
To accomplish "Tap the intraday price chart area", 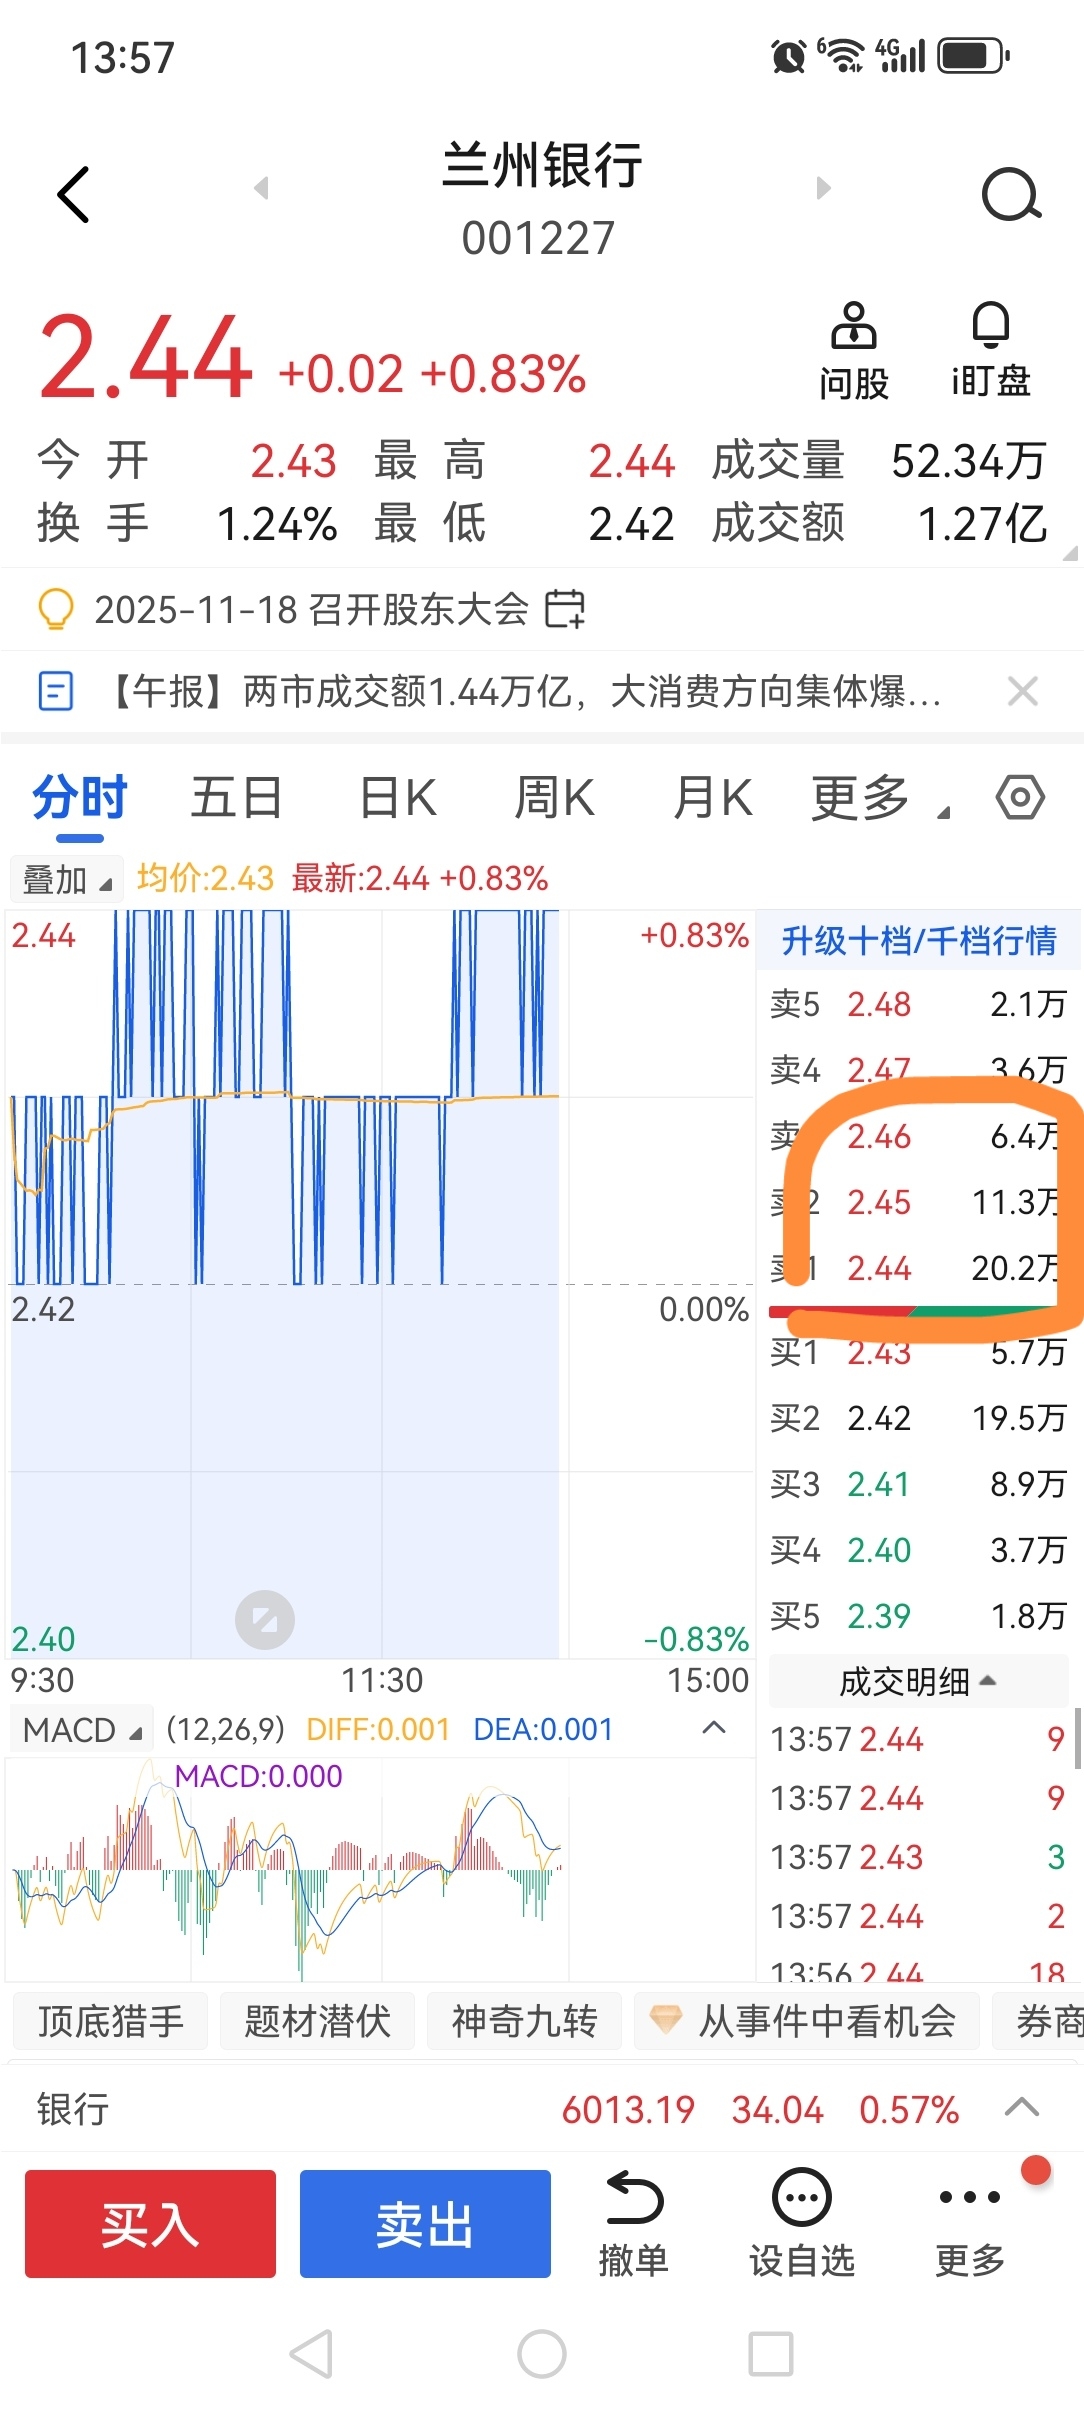I will click(380, 1284).
